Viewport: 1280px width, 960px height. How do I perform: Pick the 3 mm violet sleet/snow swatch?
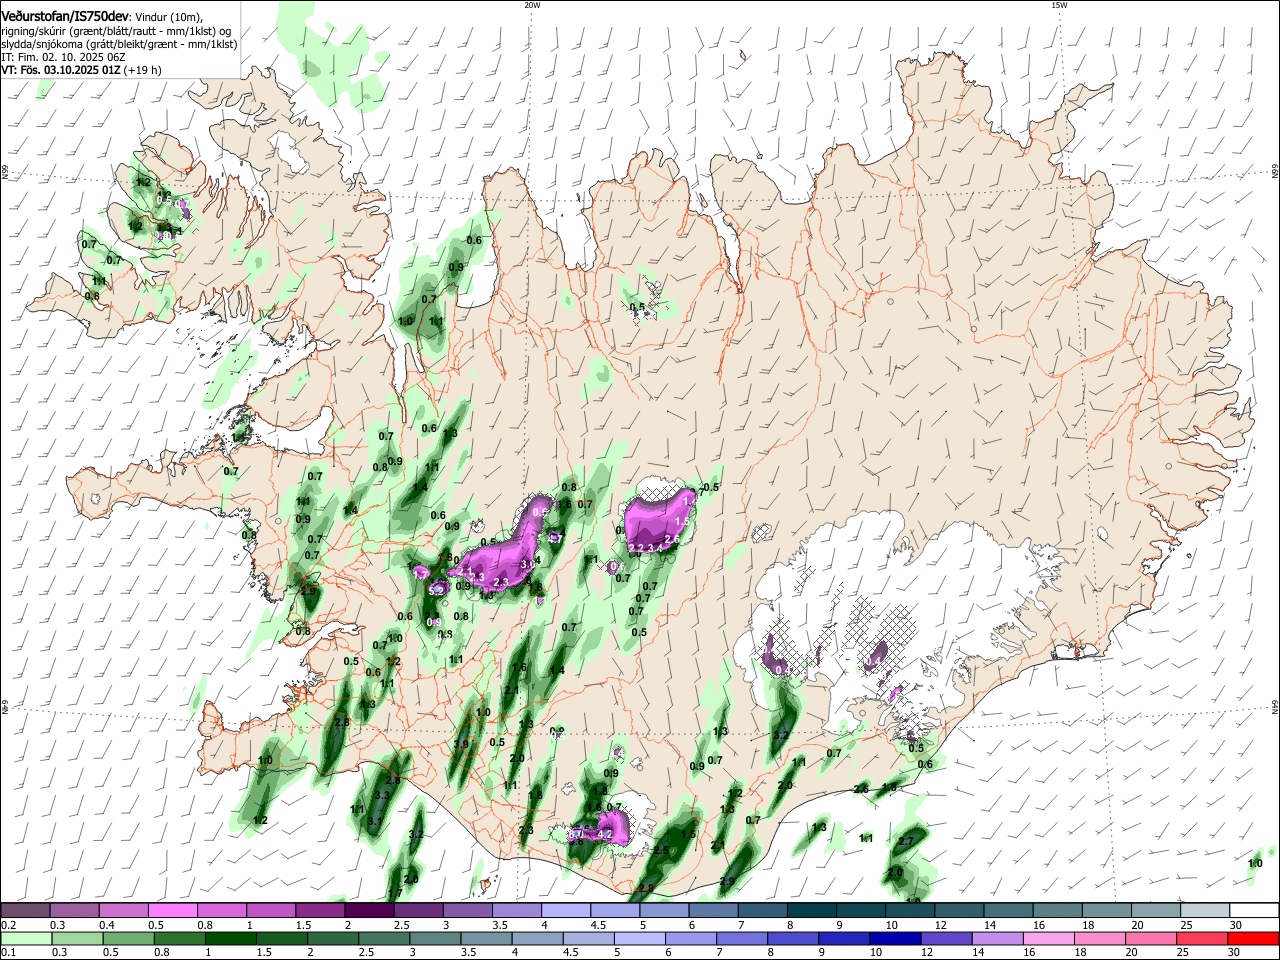tap(467, 910)
